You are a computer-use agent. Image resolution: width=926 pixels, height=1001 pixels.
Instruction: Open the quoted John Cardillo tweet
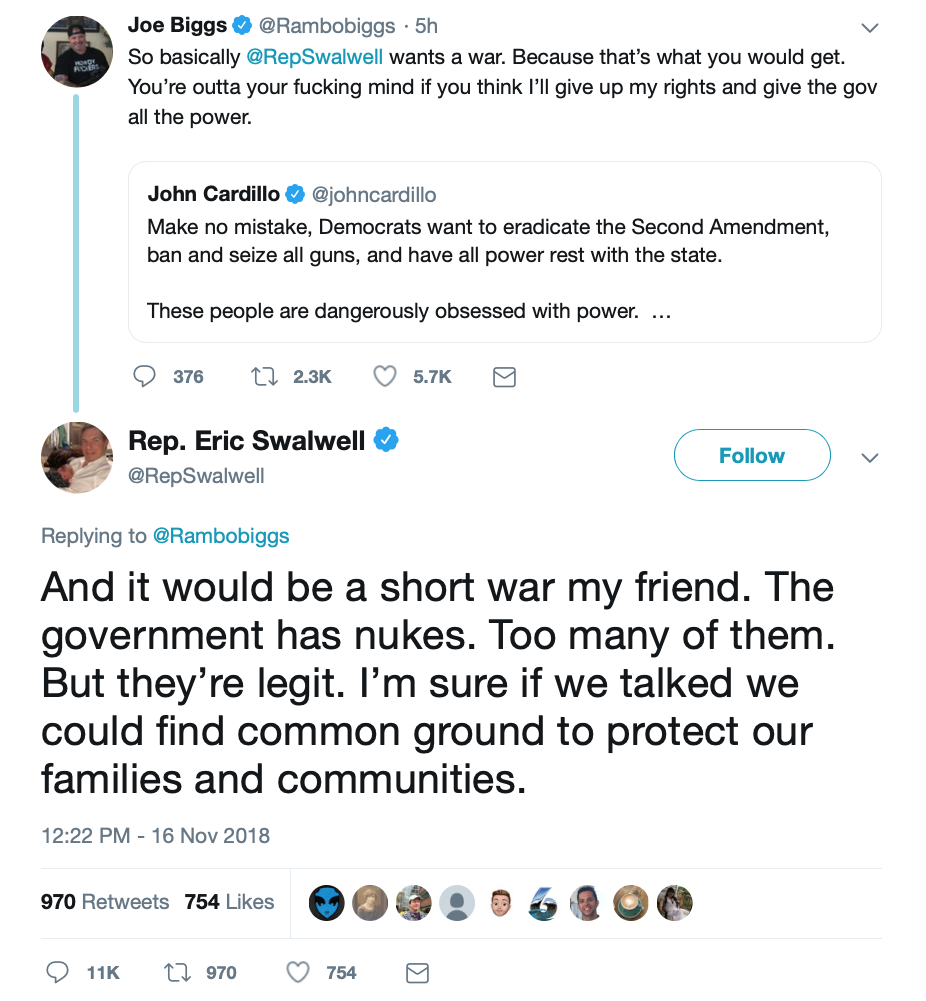(504, 252)
